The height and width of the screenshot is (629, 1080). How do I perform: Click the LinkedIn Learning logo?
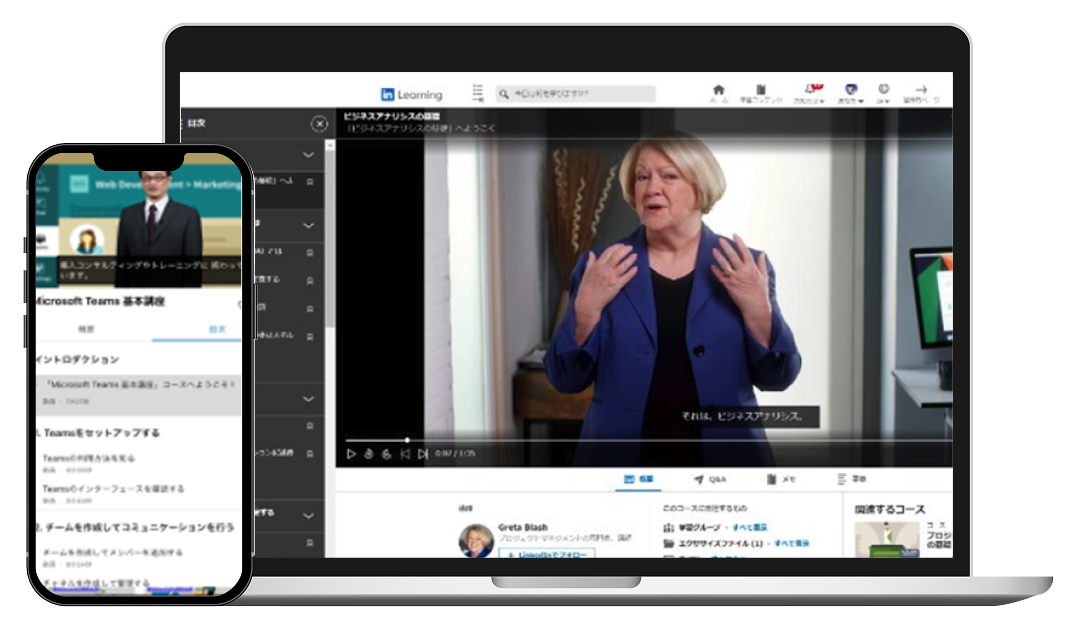[x=411, y=94]
